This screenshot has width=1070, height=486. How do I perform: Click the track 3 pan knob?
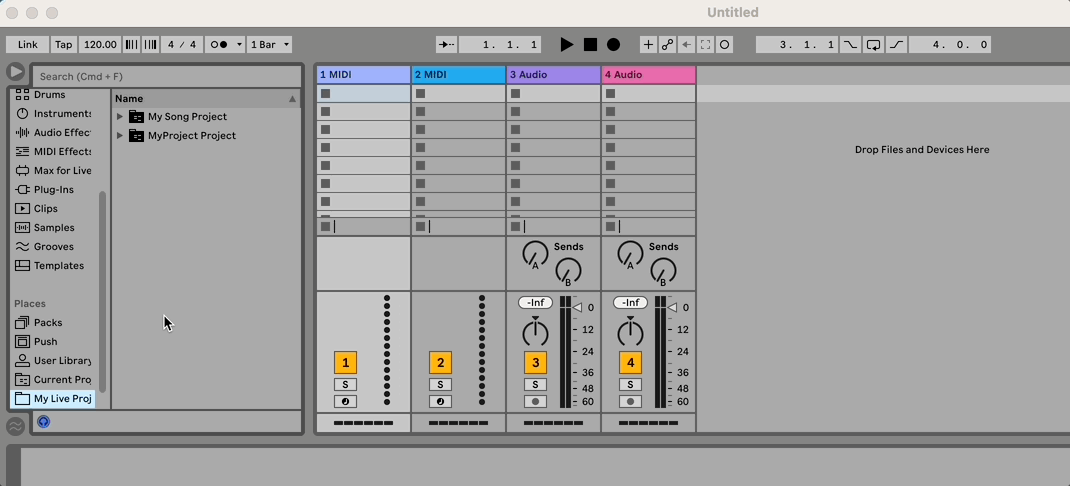535,333
